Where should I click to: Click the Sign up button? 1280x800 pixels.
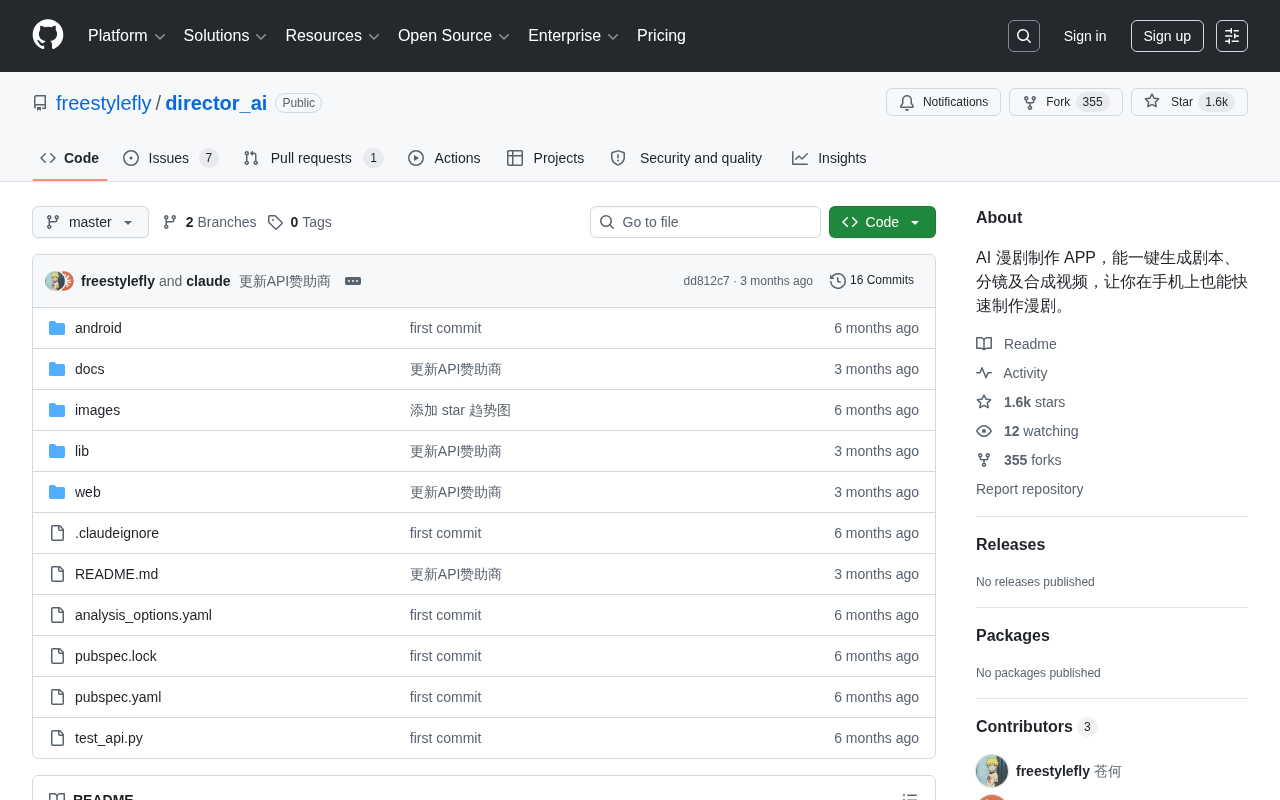point(1167,36)
